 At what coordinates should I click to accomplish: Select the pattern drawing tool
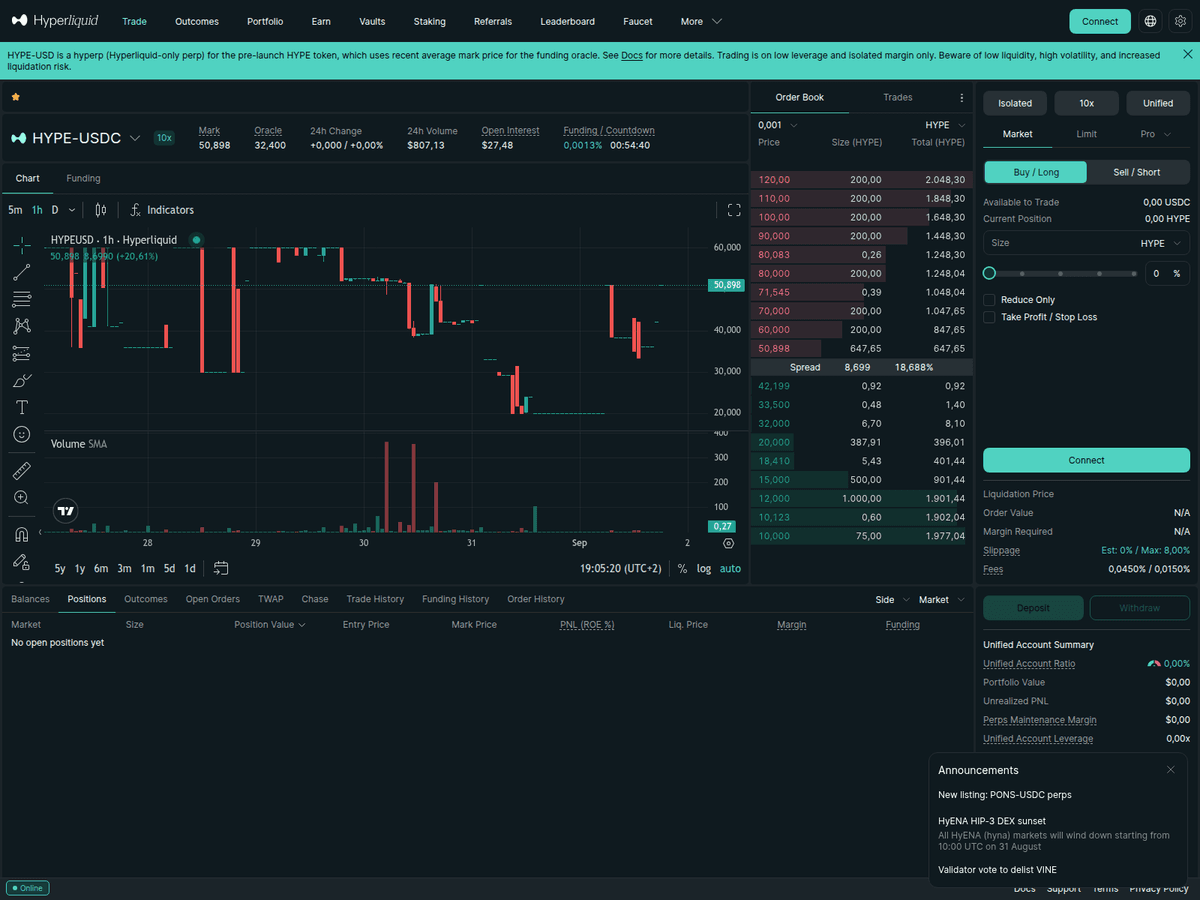[x=21, y=326]
